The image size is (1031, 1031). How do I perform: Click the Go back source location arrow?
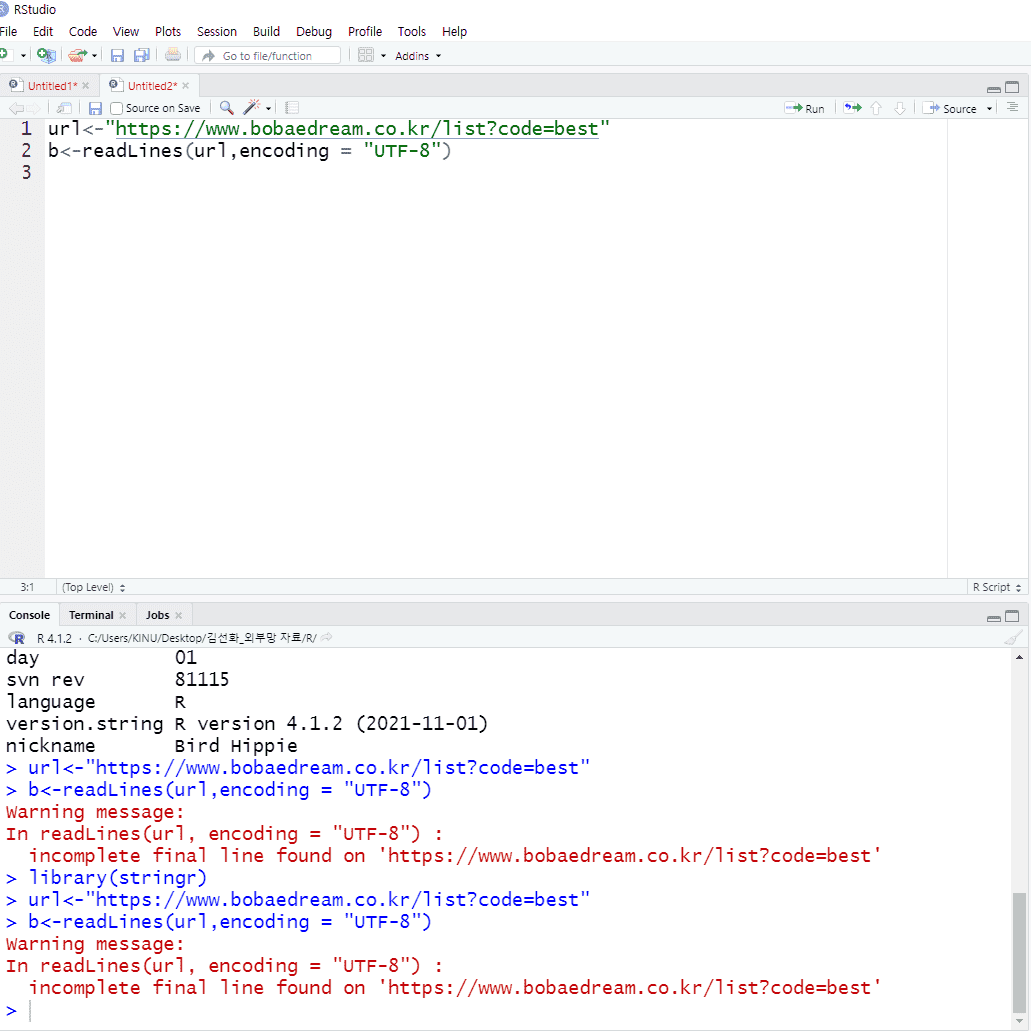16,108
